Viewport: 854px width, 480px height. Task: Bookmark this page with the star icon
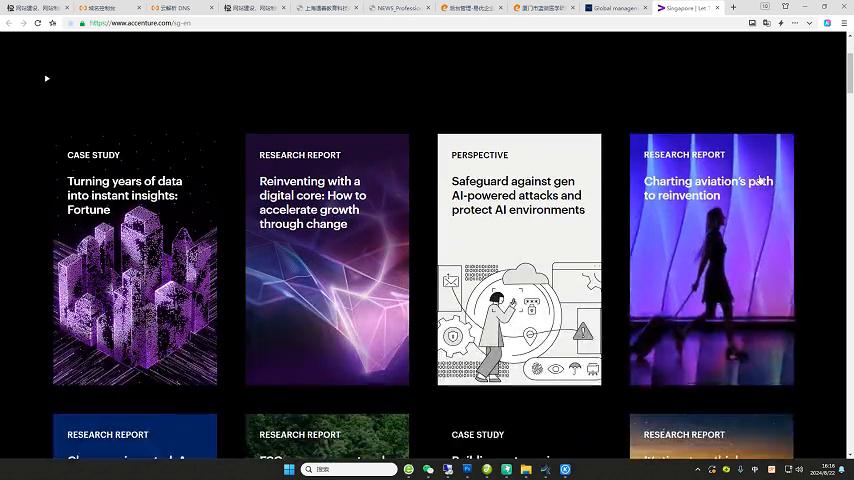tap(53, 23)
